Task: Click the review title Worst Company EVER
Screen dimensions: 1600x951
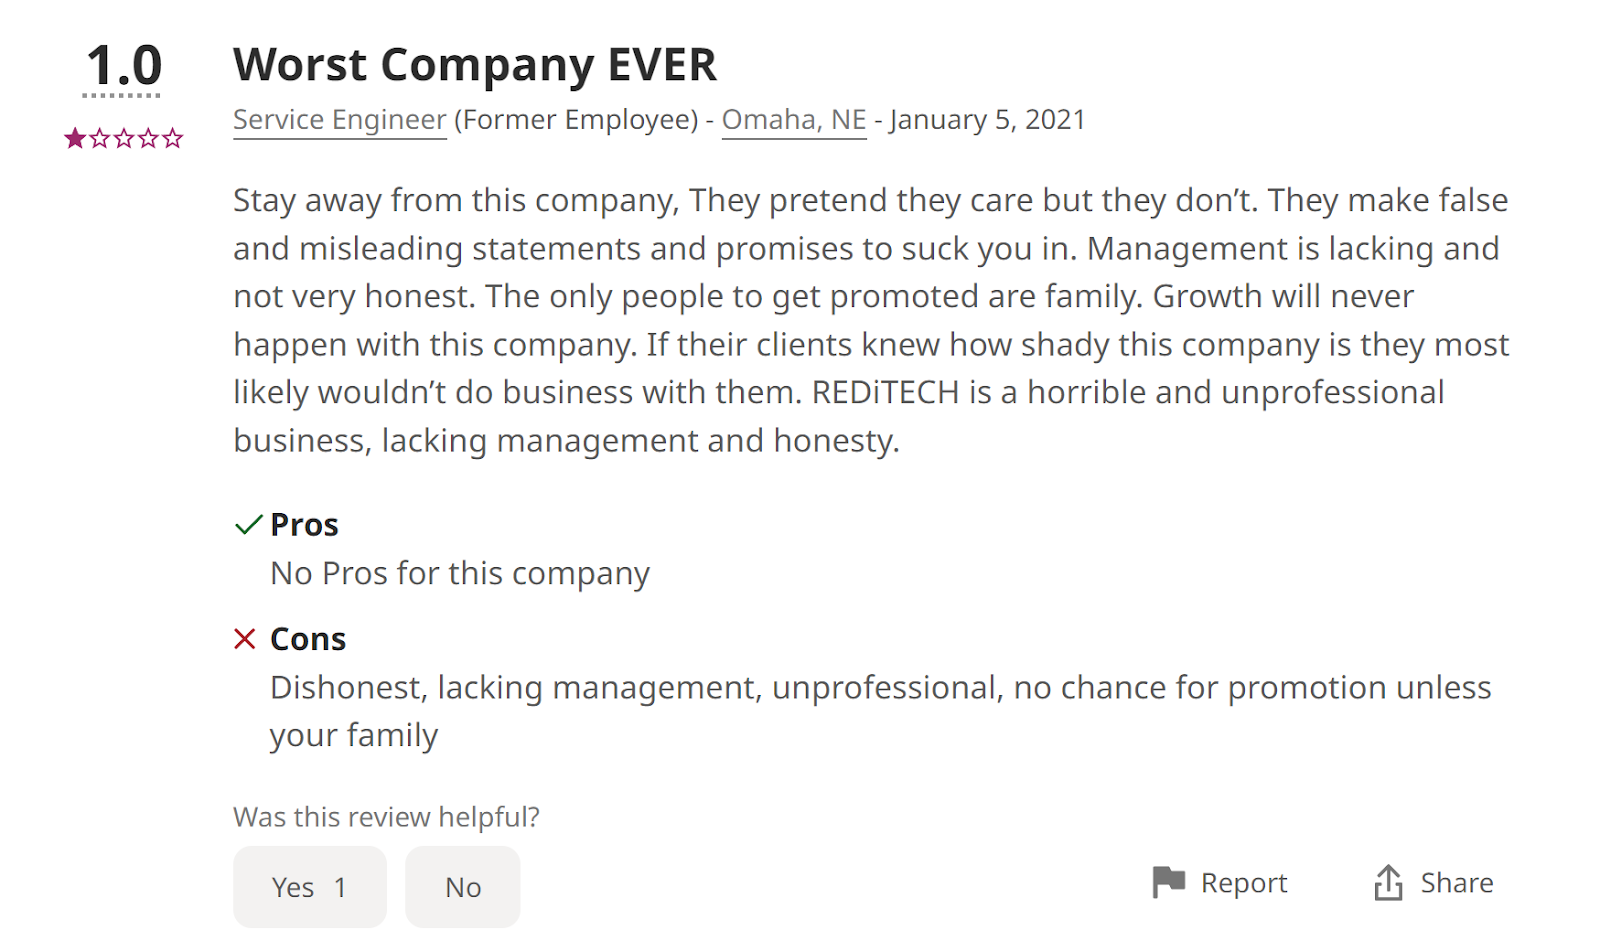Action: coord(474,65)
